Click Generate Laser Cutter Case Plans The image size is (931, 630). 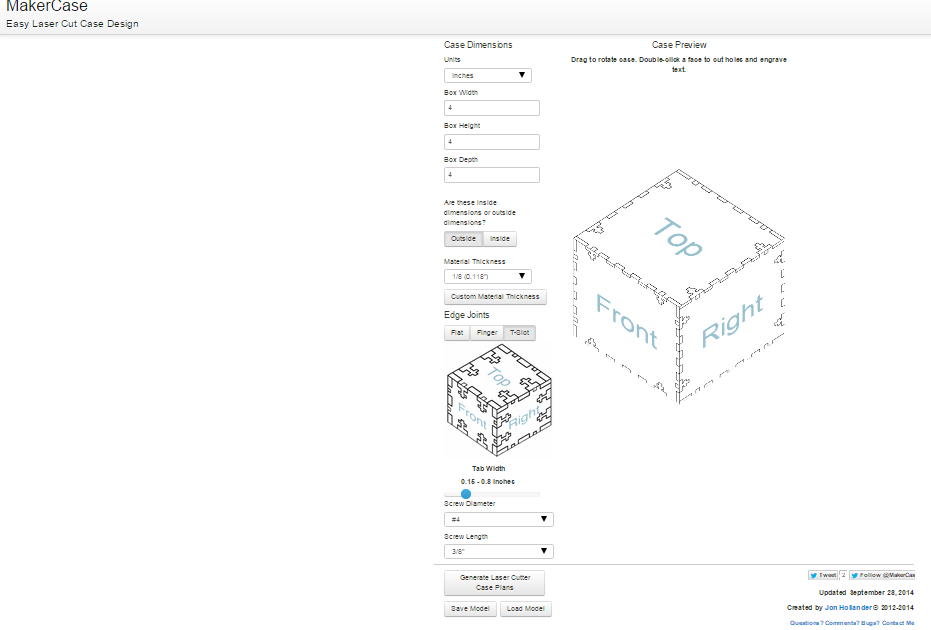pyautogui.click(x=494, y=582)
